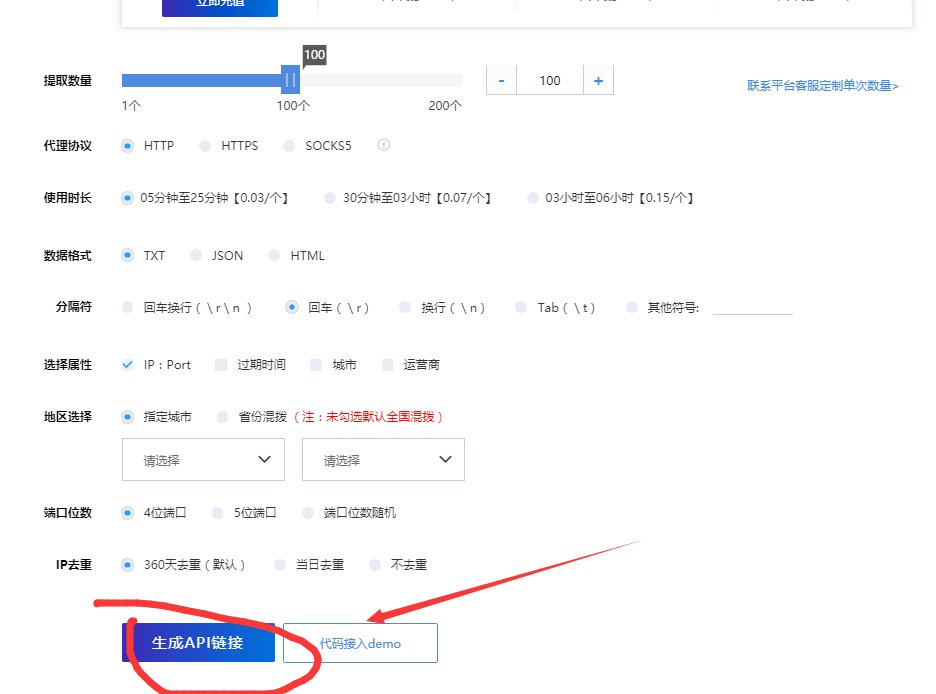Open the first 请选择 city dropdown
Viewport: 936px width, 694px height.
pyautogui.click(x=202, y=459)
